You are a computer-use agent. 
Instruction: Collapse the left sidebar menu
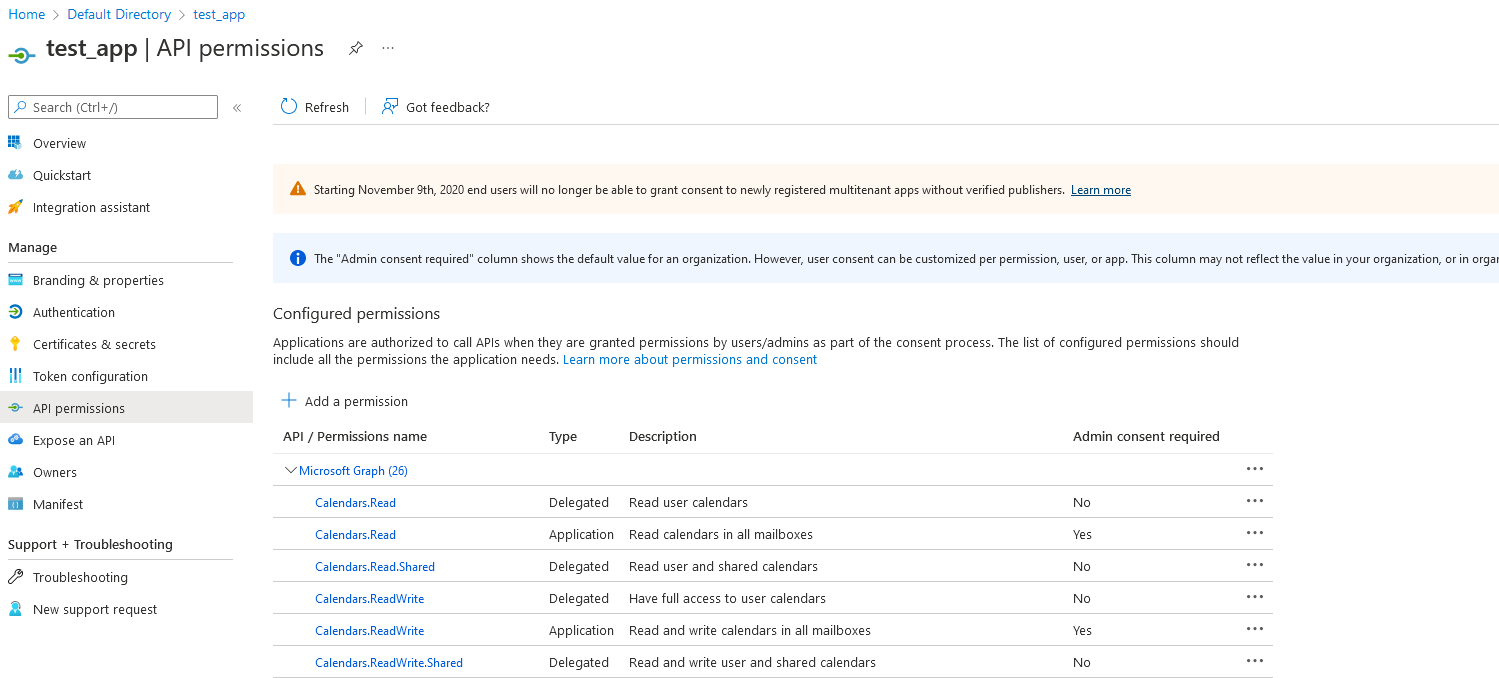[237, 107]
